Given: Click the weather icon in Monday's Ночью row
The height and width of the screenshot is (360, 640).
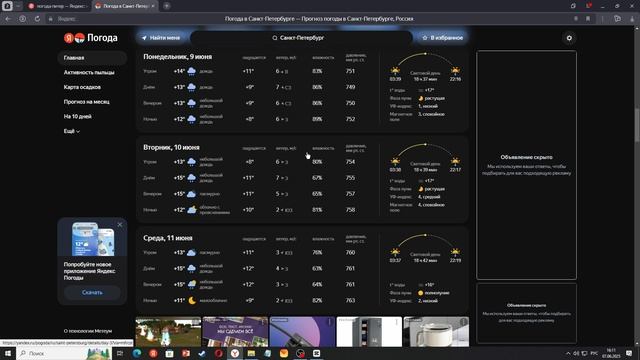Looking at the screenshot, I should click(x=191, y=119).
